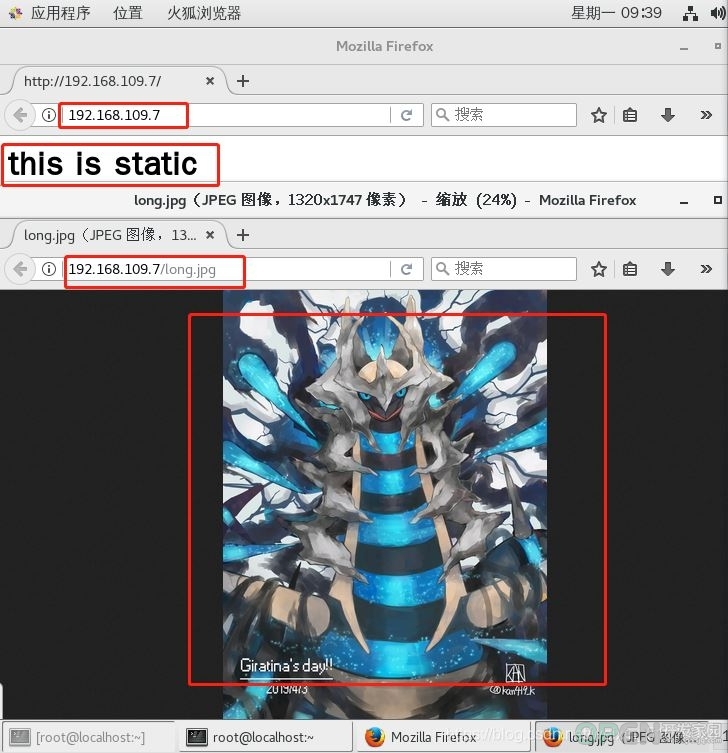The width and height of the screenshot is (728, 753).
Task: Click the 'this is static' heading text
Action: click(x=103, y=164)
